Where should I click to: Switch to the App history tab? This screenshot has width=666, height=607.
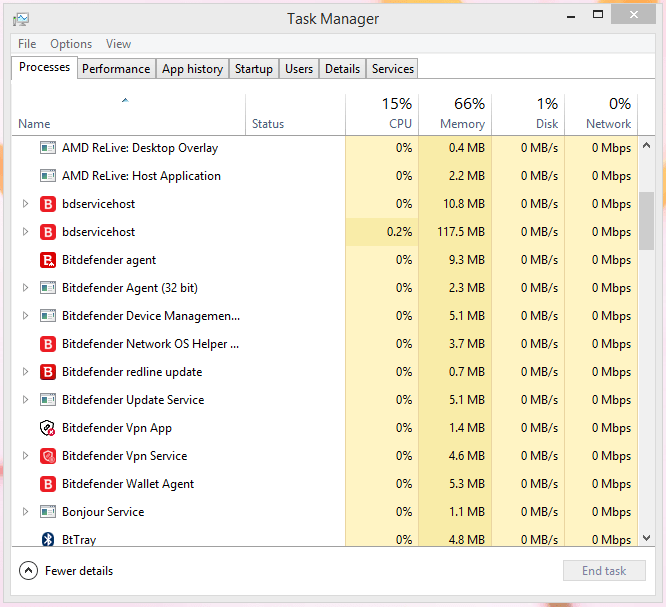(192, 69)
